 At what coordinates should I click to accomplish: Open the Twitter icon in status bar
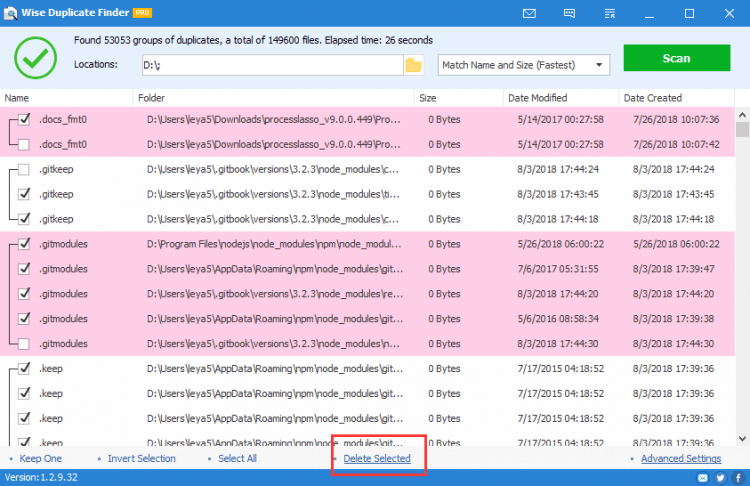tap(720, 477)
